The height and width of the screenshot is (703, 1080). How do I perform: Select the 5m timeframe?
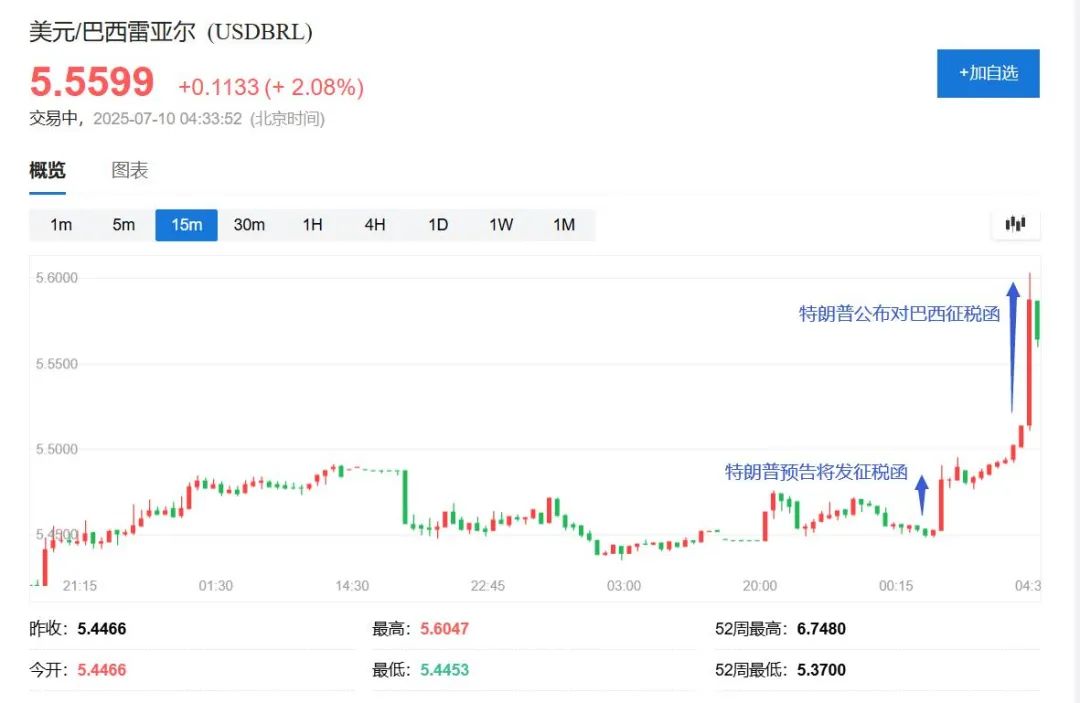pyautogui.click(x=123, y=225)
